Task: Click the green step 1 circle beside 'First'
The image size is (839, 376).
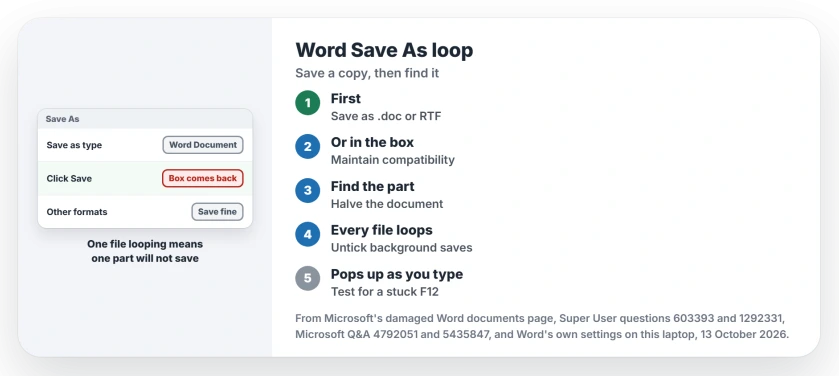Action: click(x=308, y=103)
